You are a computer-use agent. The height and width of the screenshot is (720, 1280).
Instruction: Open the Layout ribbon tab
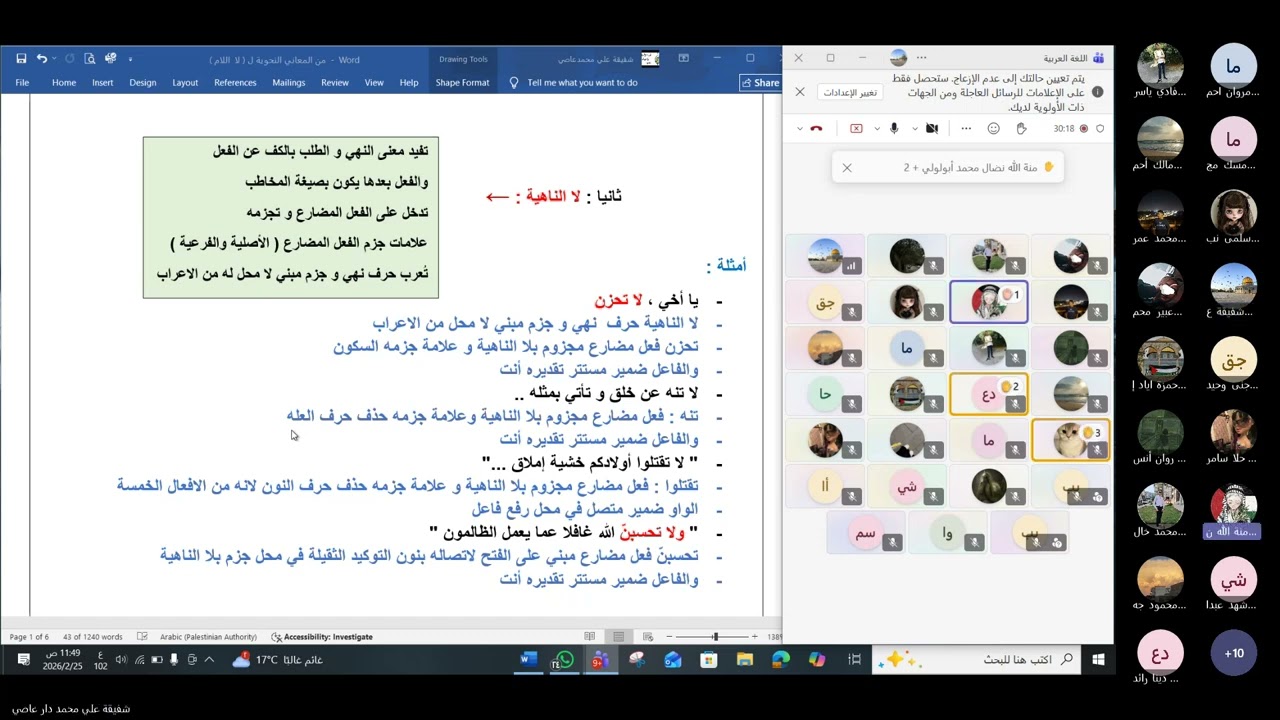coord(185,83)
